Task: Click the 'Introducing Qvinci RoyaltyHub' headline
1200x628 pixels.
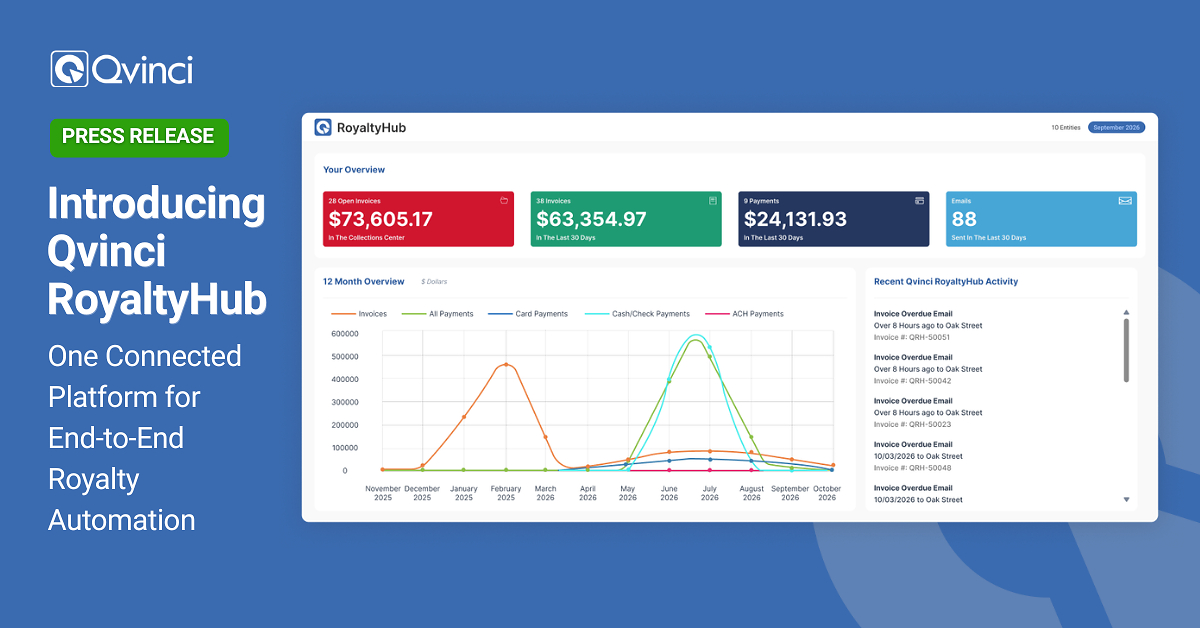Action: point(158,252)
